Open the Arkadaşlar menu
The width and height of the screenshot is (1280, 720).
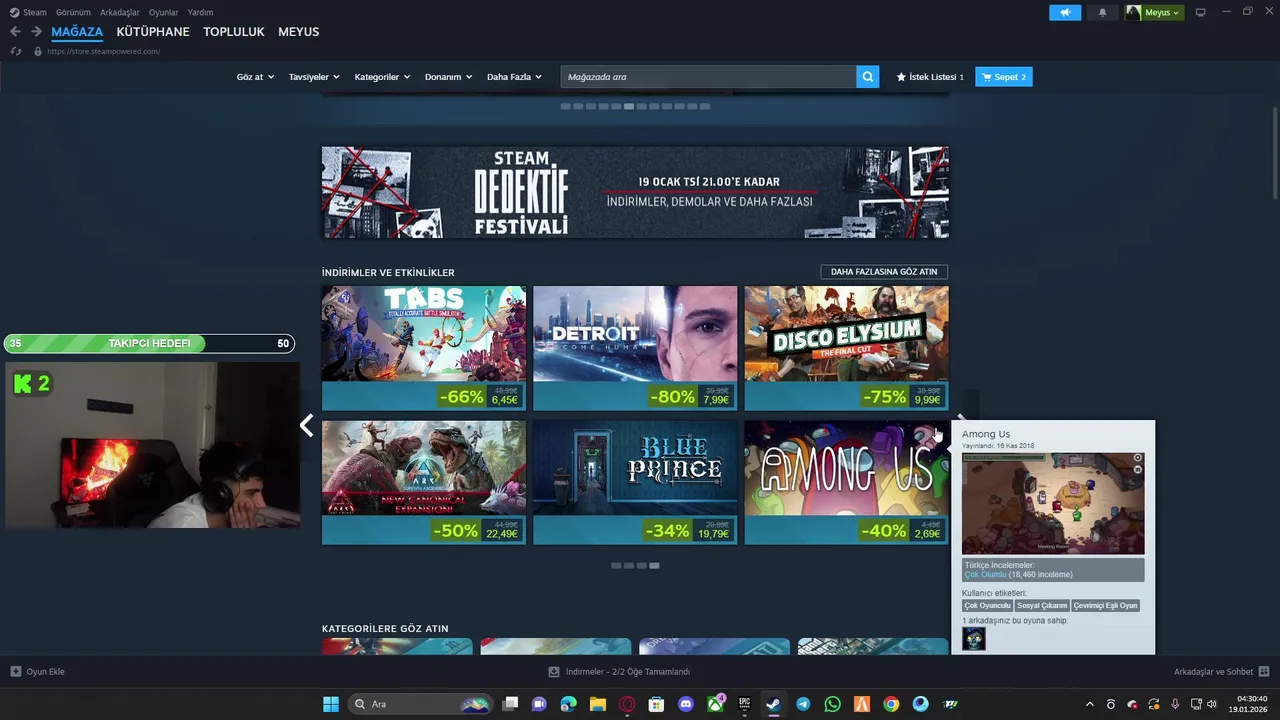pos(120,12)
